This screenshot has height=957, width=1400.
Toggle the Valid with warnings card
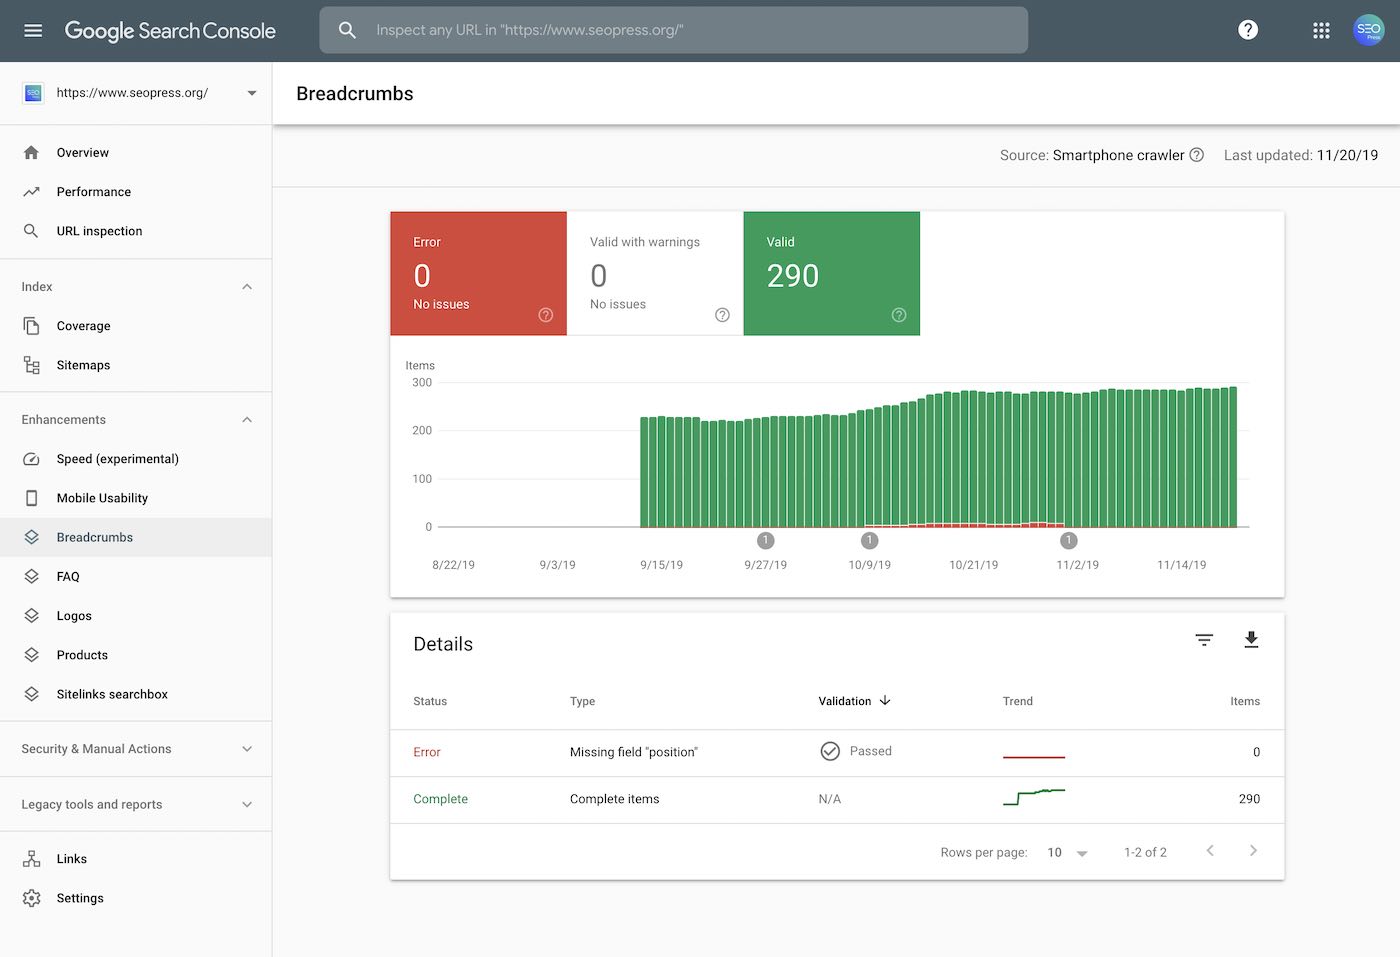pyautogui.click(x=655, y=273)
